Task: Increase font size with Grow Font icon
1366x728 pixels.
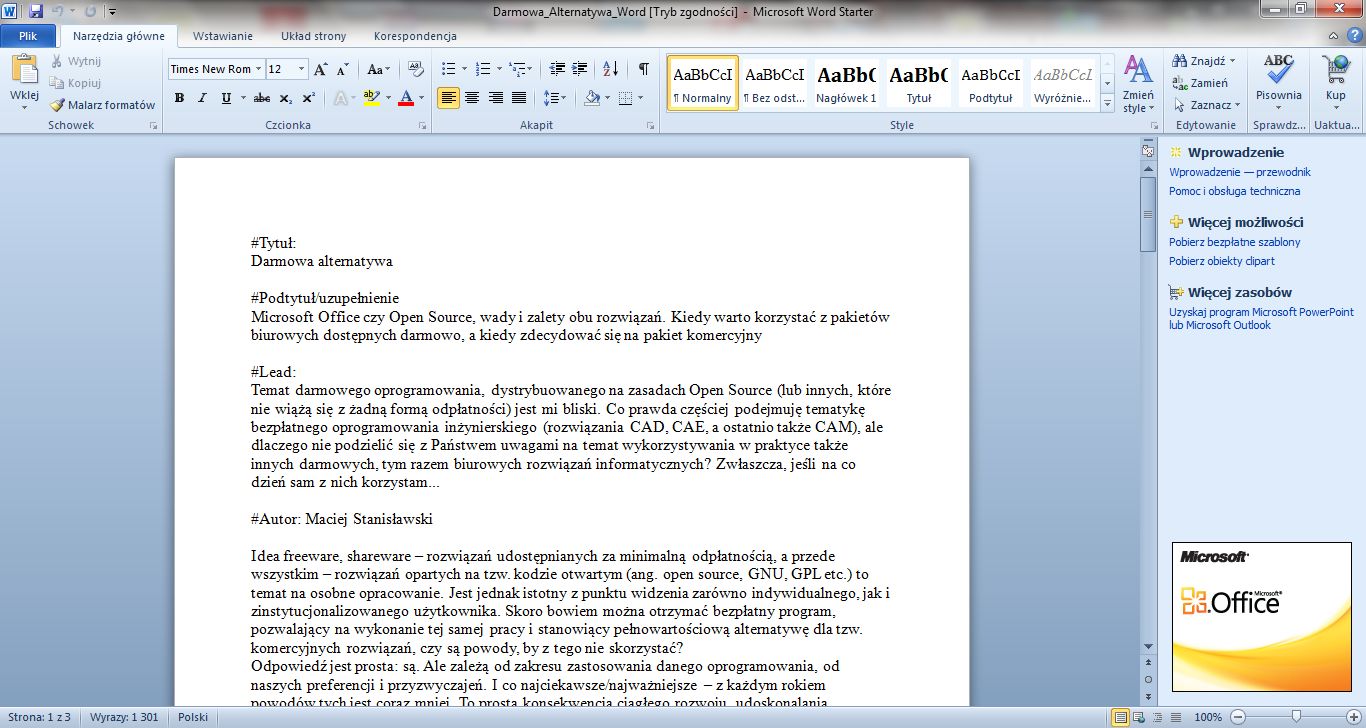Action: point(321,69)
